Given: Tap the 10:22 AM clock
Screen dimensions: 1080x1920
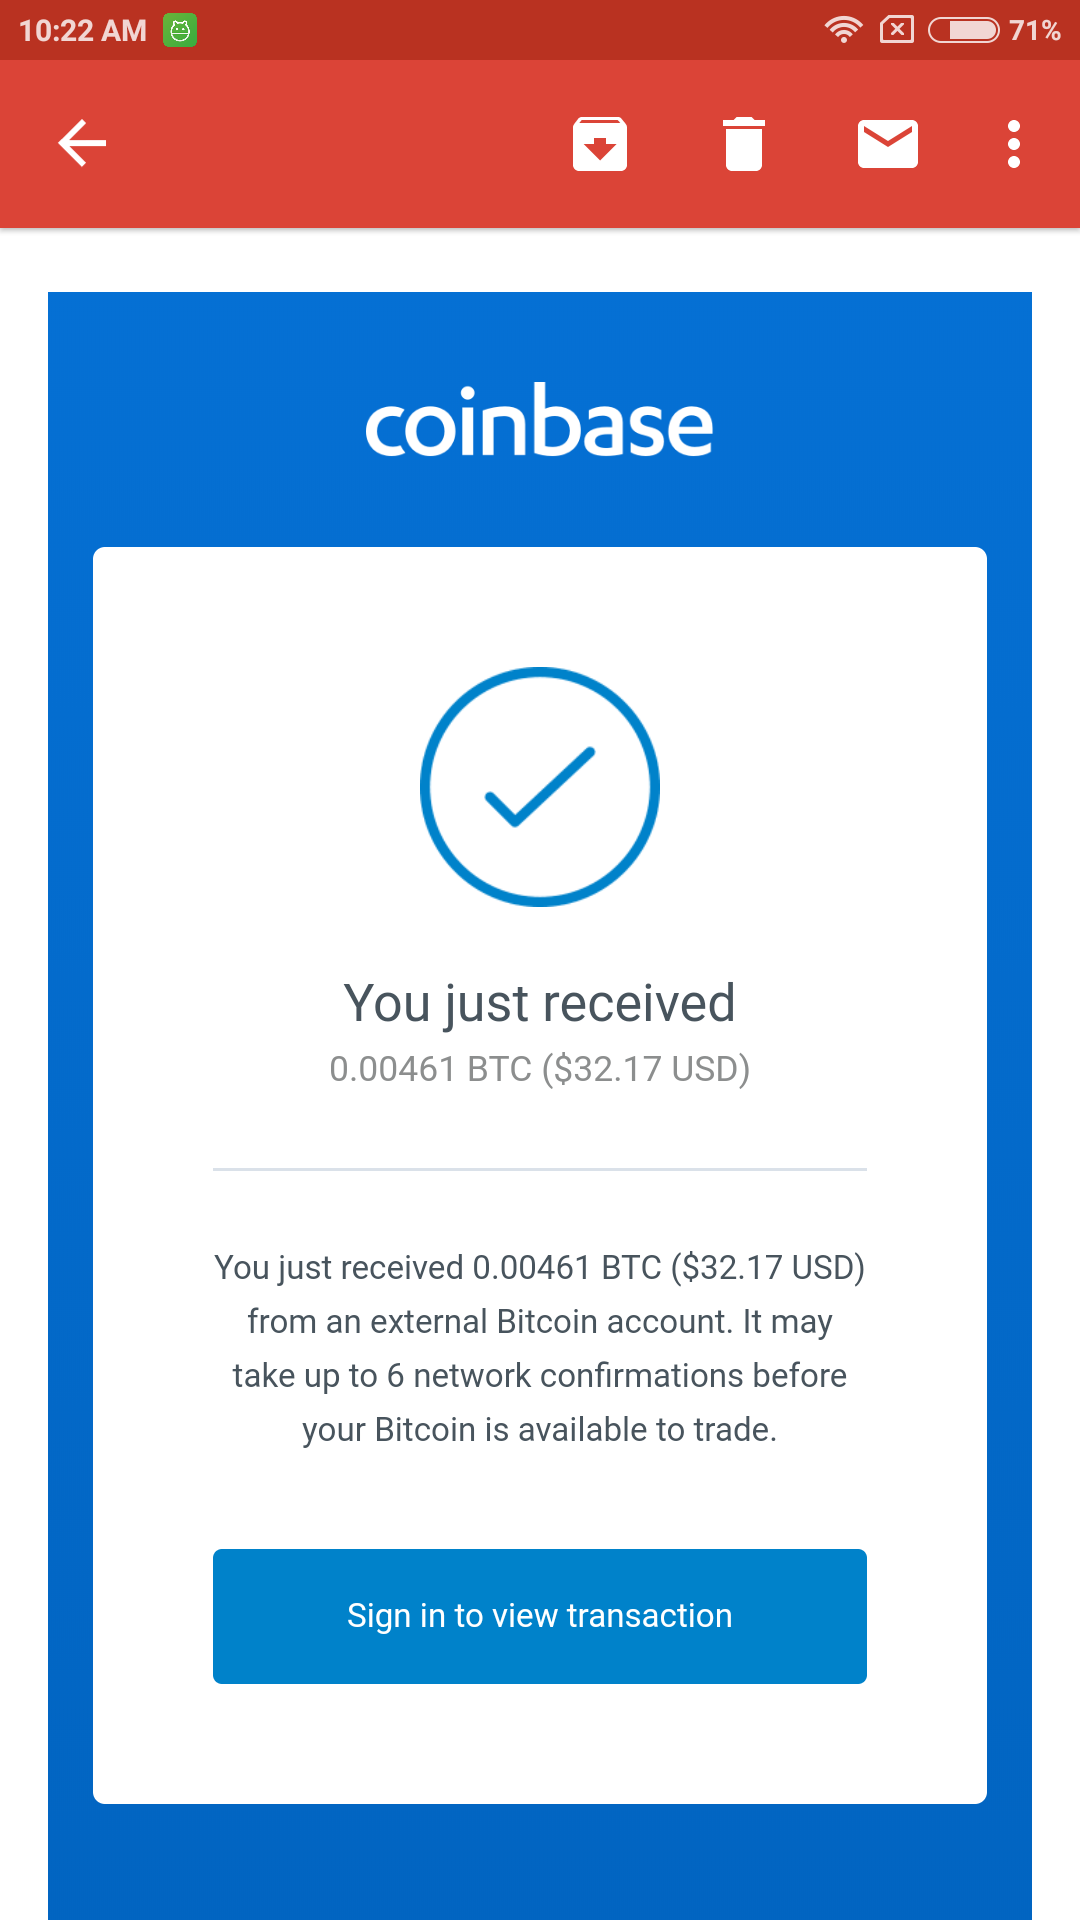Looking at the screenshot, I should pyautogui.click(x=83, y=30).
